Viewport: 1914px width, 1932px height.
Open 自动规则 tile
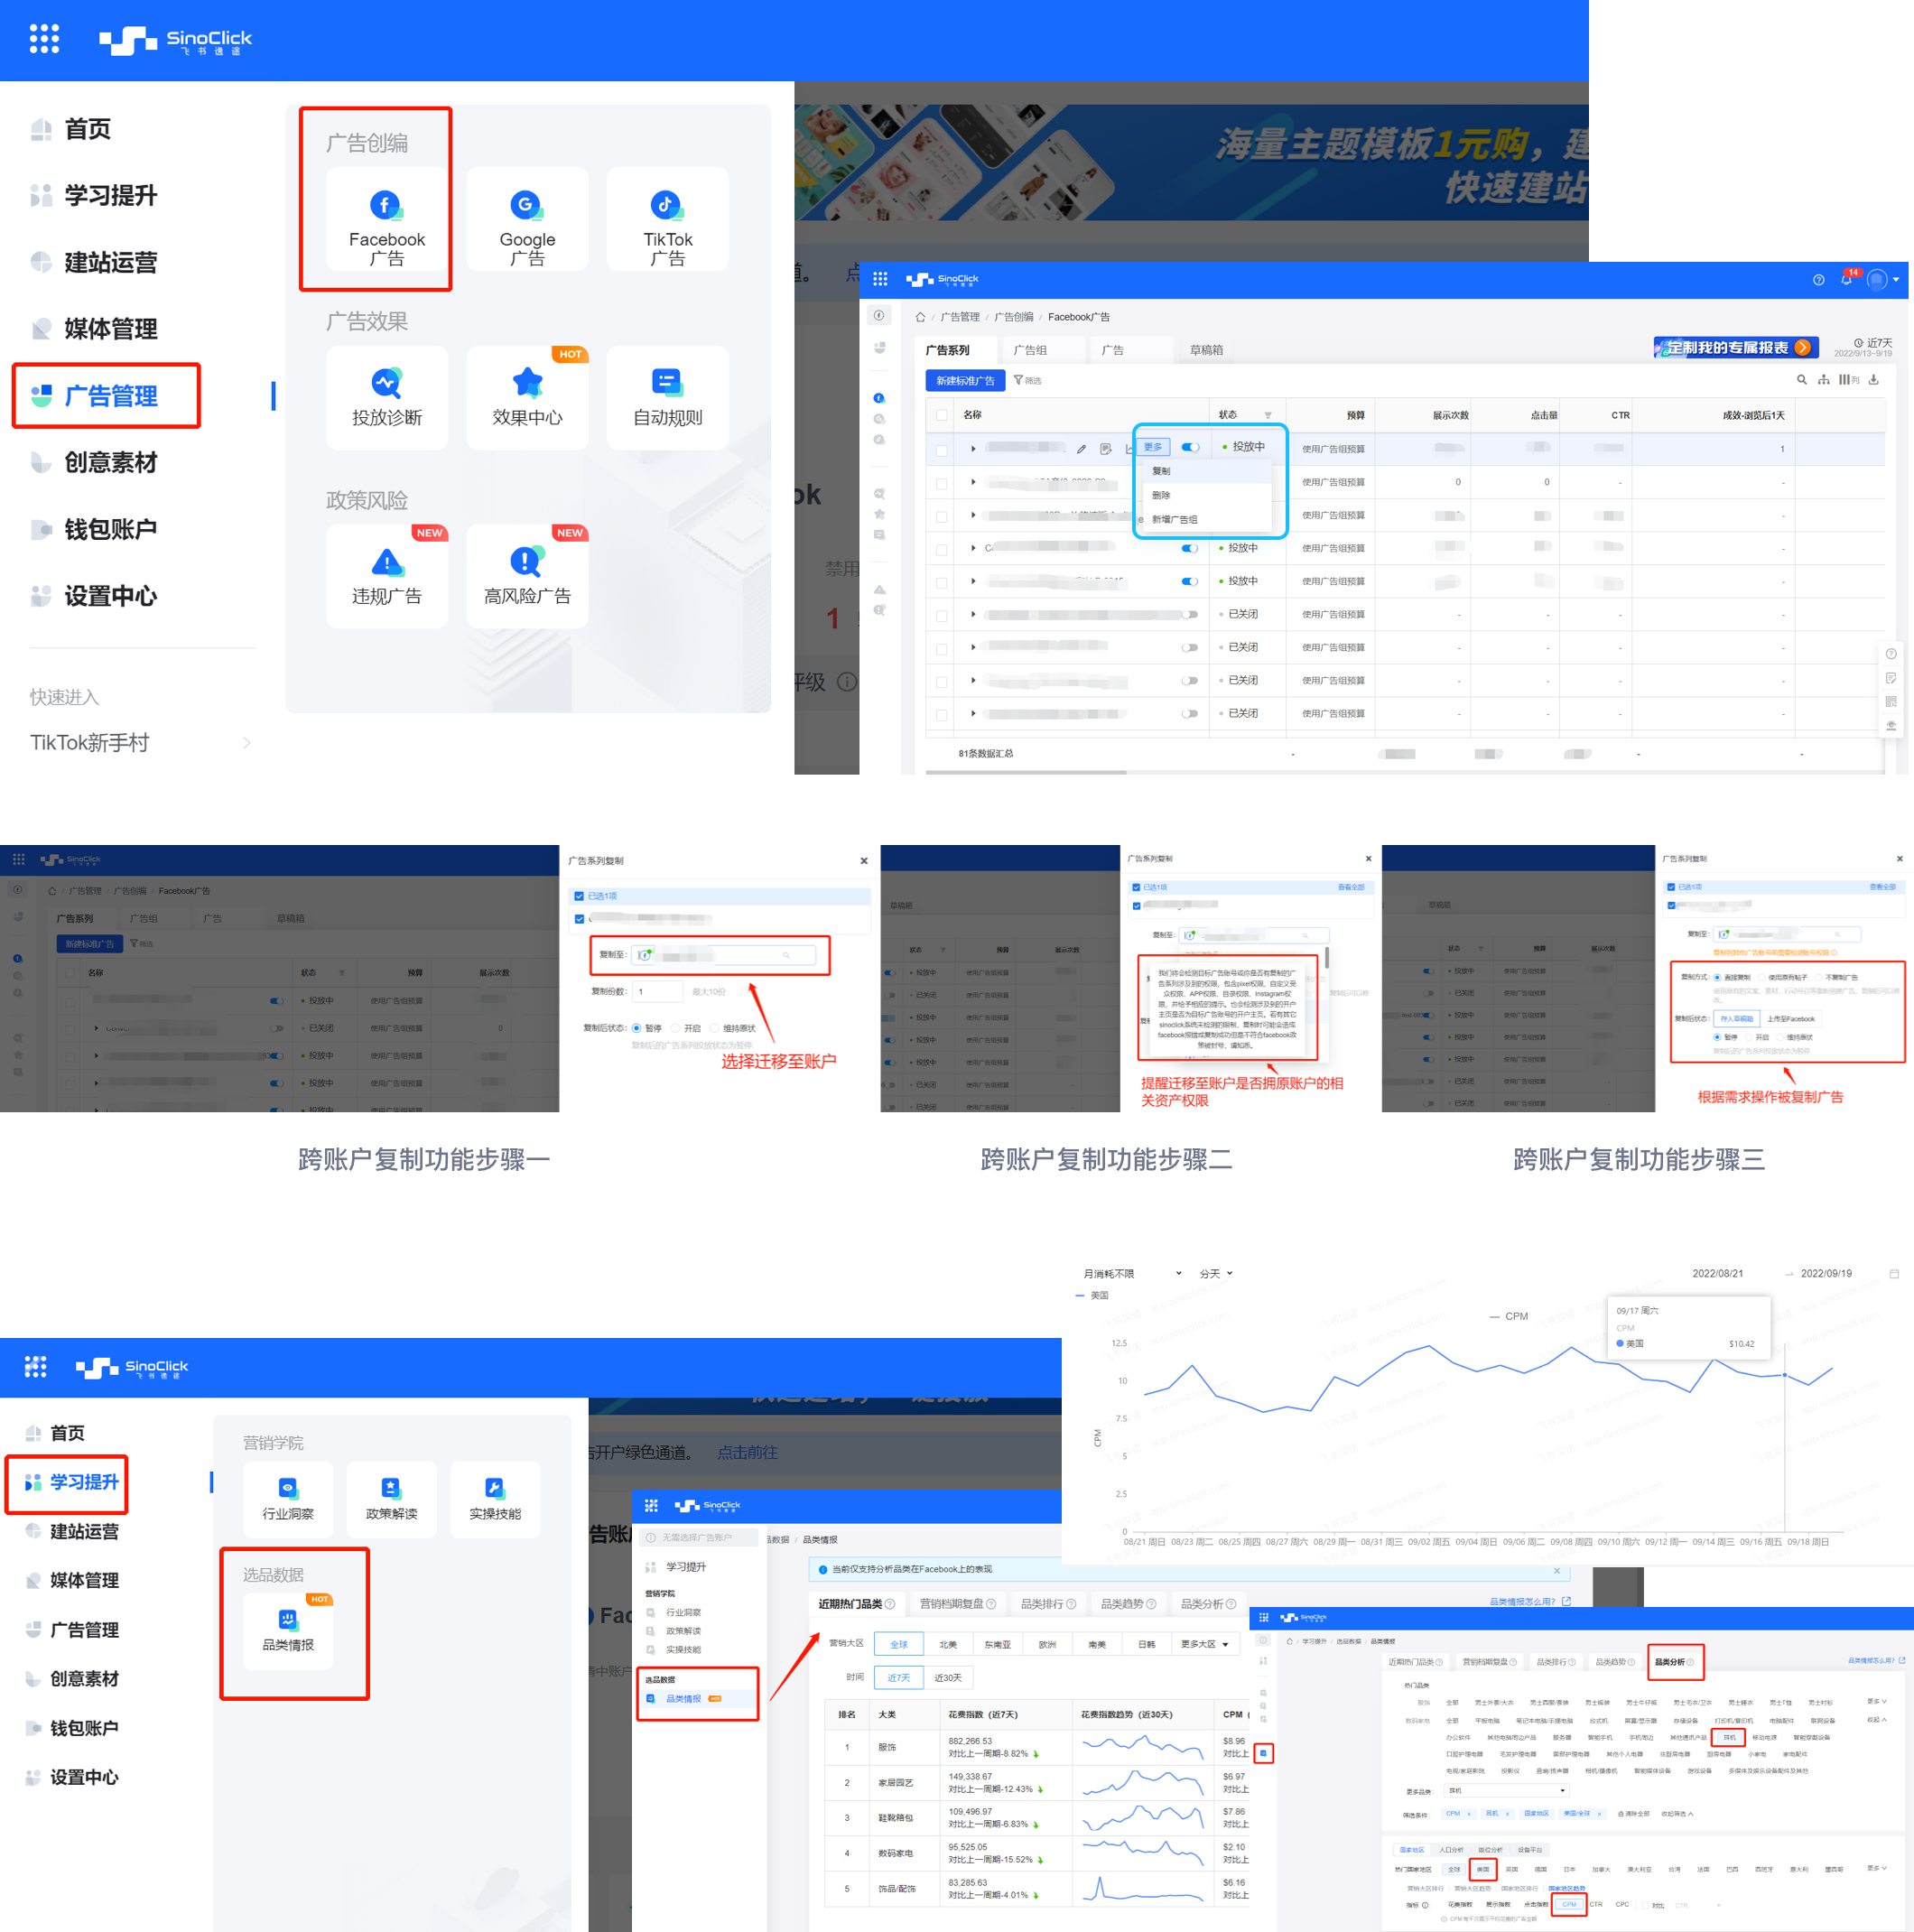click(x=667, y=398)
